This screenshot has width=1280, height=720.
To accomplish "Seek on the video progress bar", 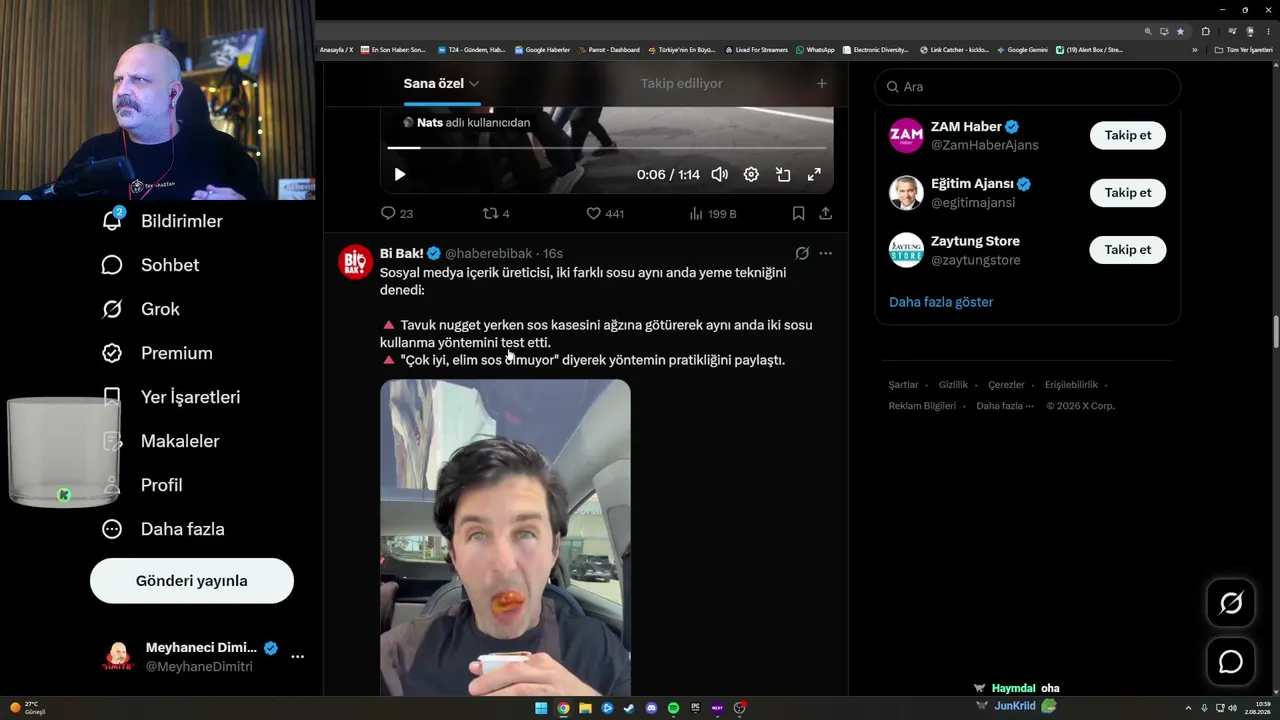I will point(607,148).
